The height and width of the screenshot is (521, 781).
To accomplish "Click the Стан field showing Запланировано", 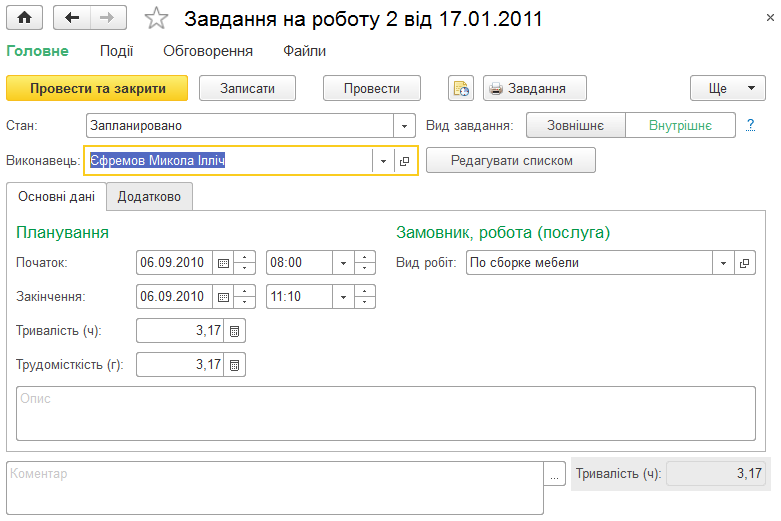I will (240, 126).
